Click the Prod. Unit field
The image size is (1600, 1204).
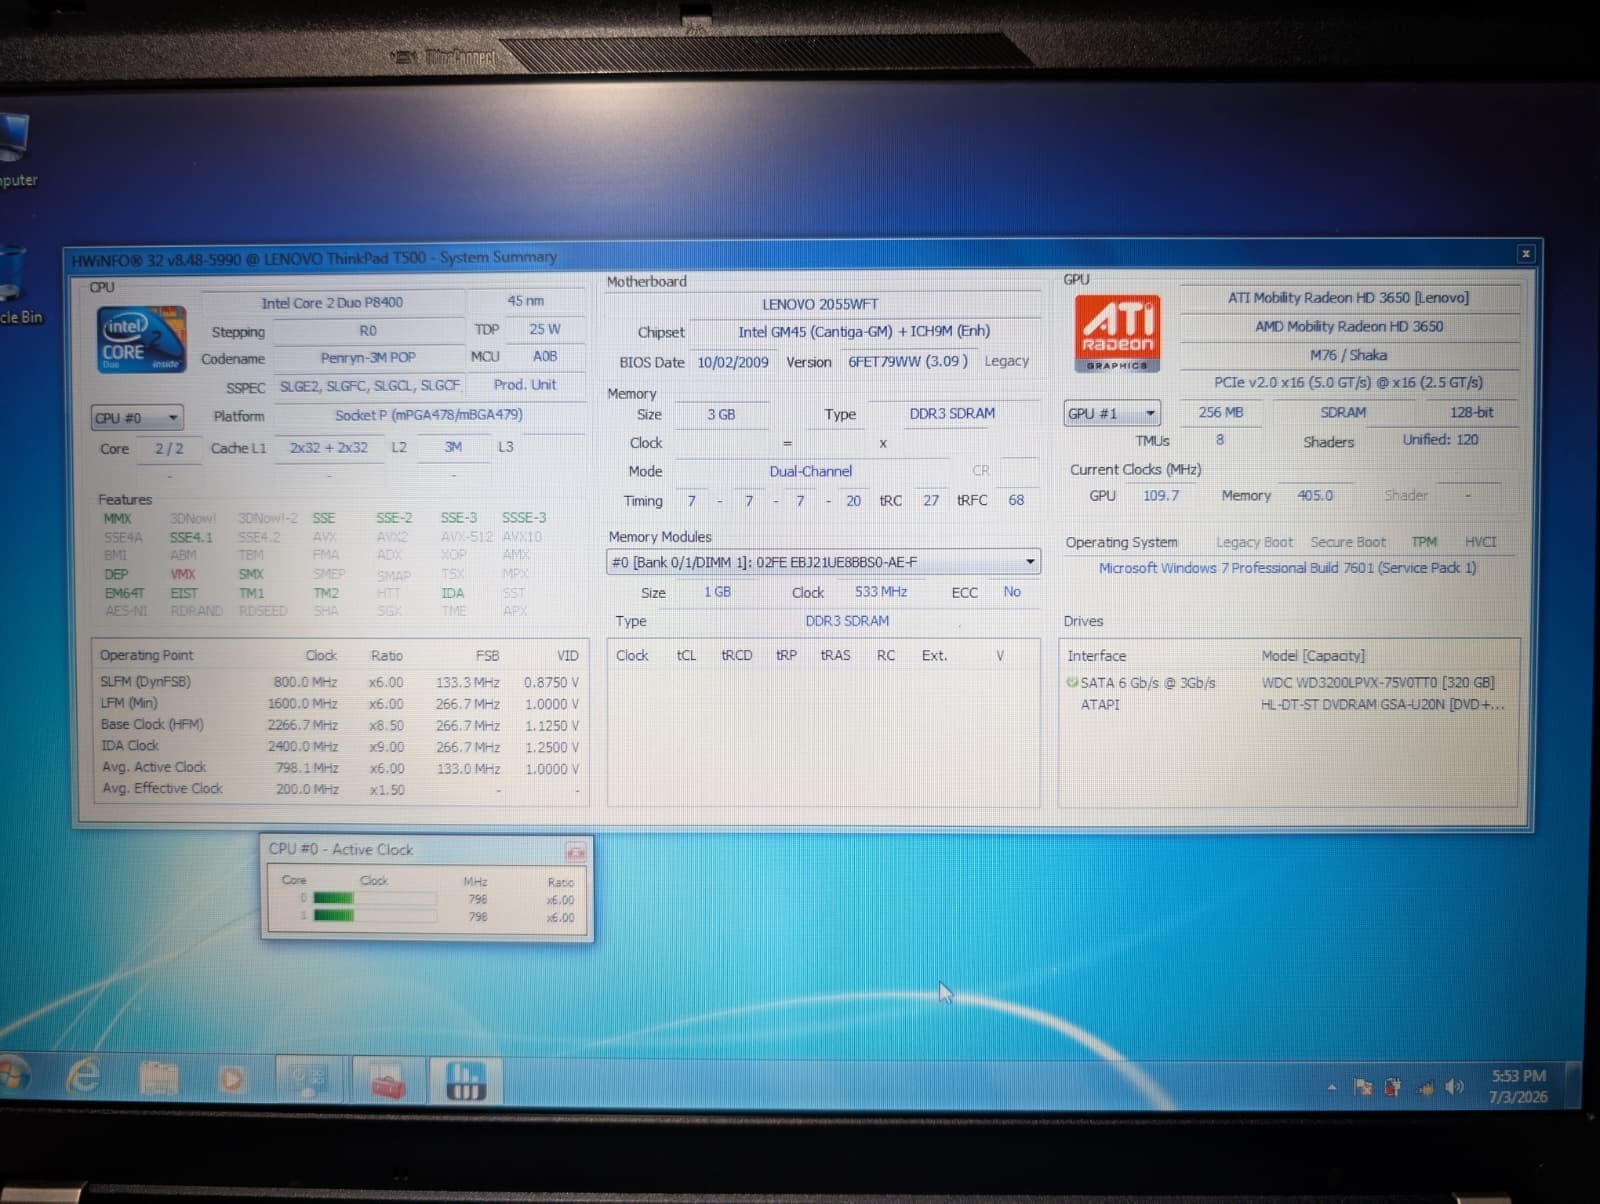(525, 384)
